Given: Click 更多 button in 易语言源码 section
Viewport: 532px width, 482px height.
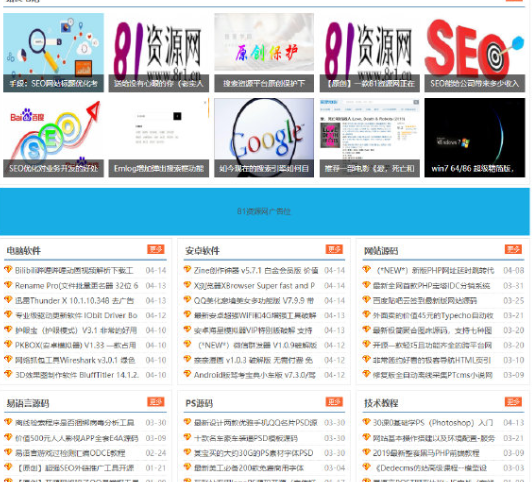Looking at the screenshot, I should tap(156, 402).
